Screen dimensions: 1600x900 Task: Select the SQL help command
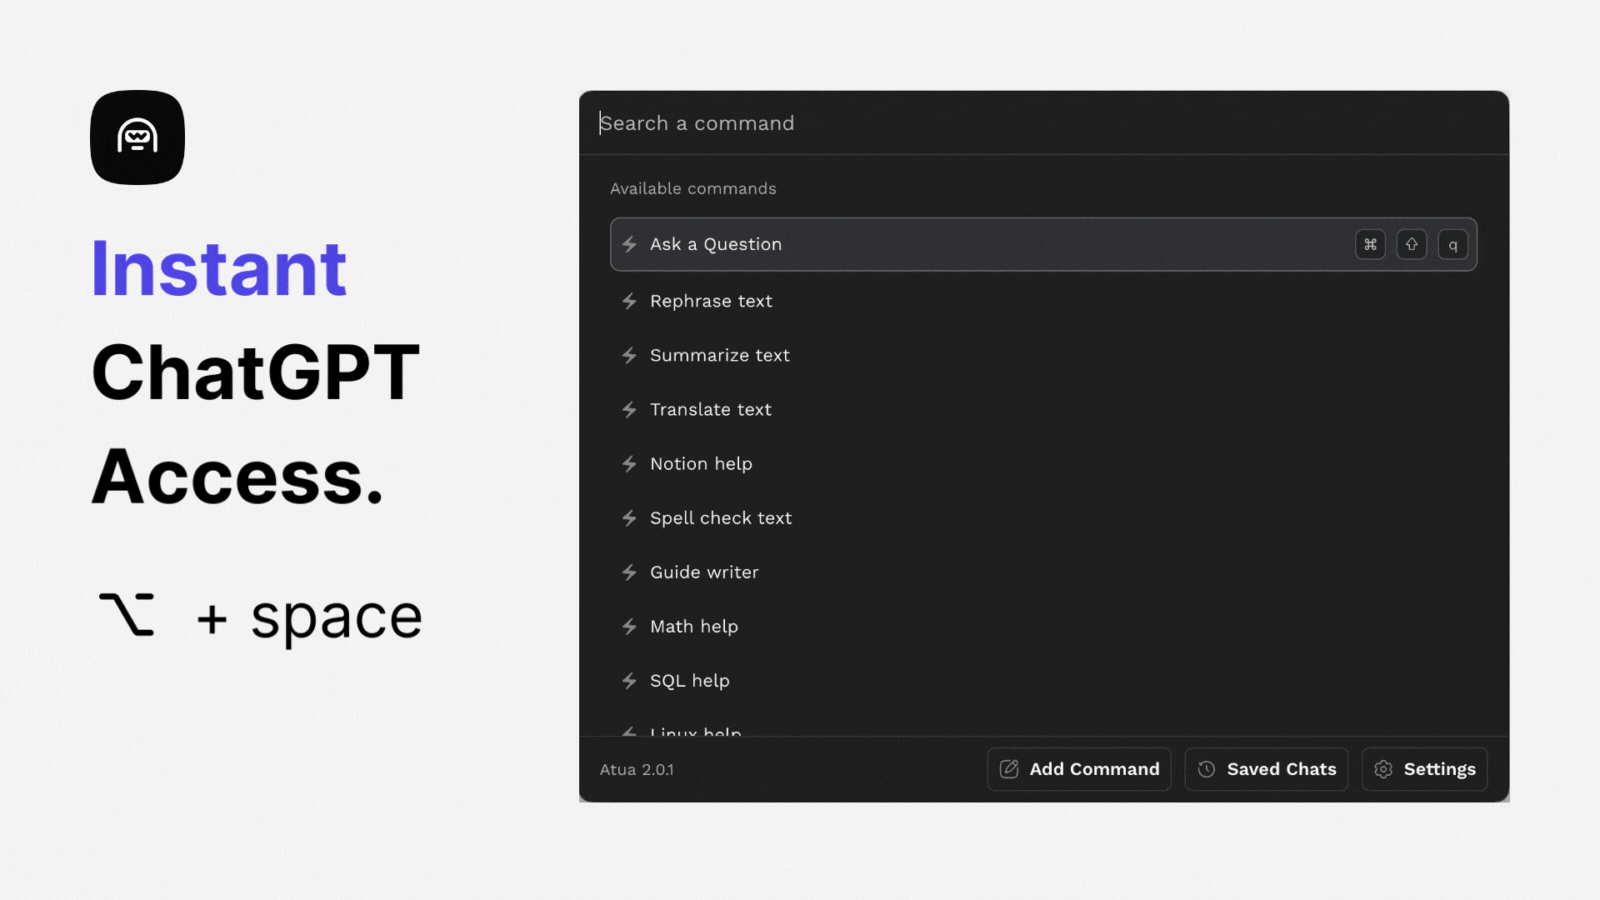[1043, 681]
